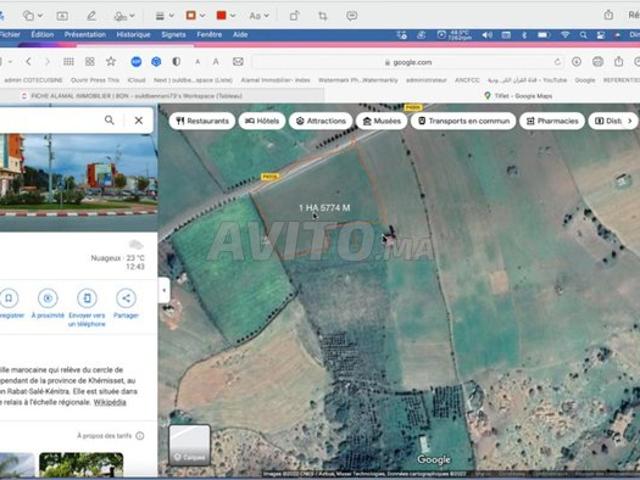Viewport: 640px width, 480px height.
Task: Click the google.com address bar
Action: (411, 62)
